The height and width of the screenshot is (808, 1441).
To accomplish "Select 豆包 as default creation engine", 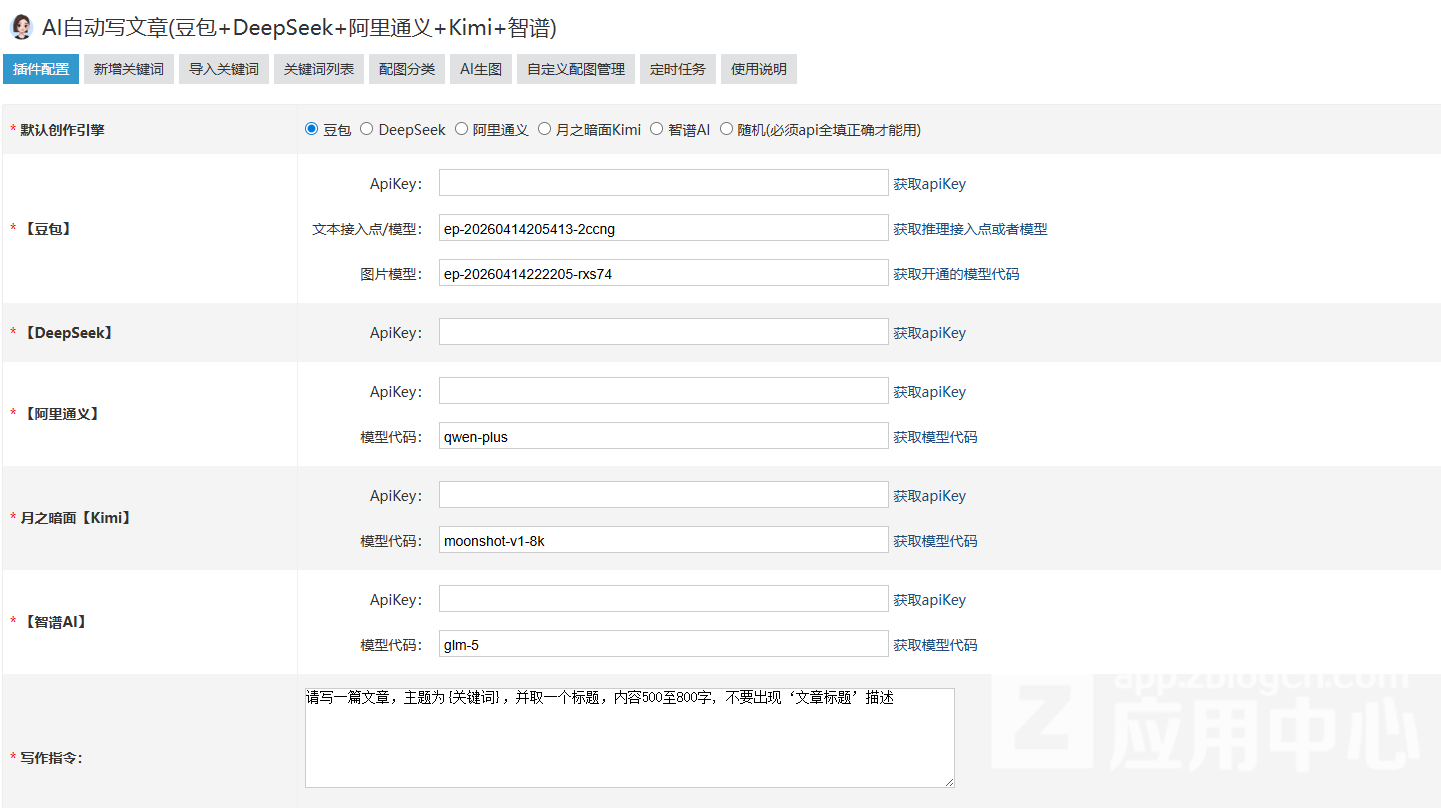I will [311, 129].
